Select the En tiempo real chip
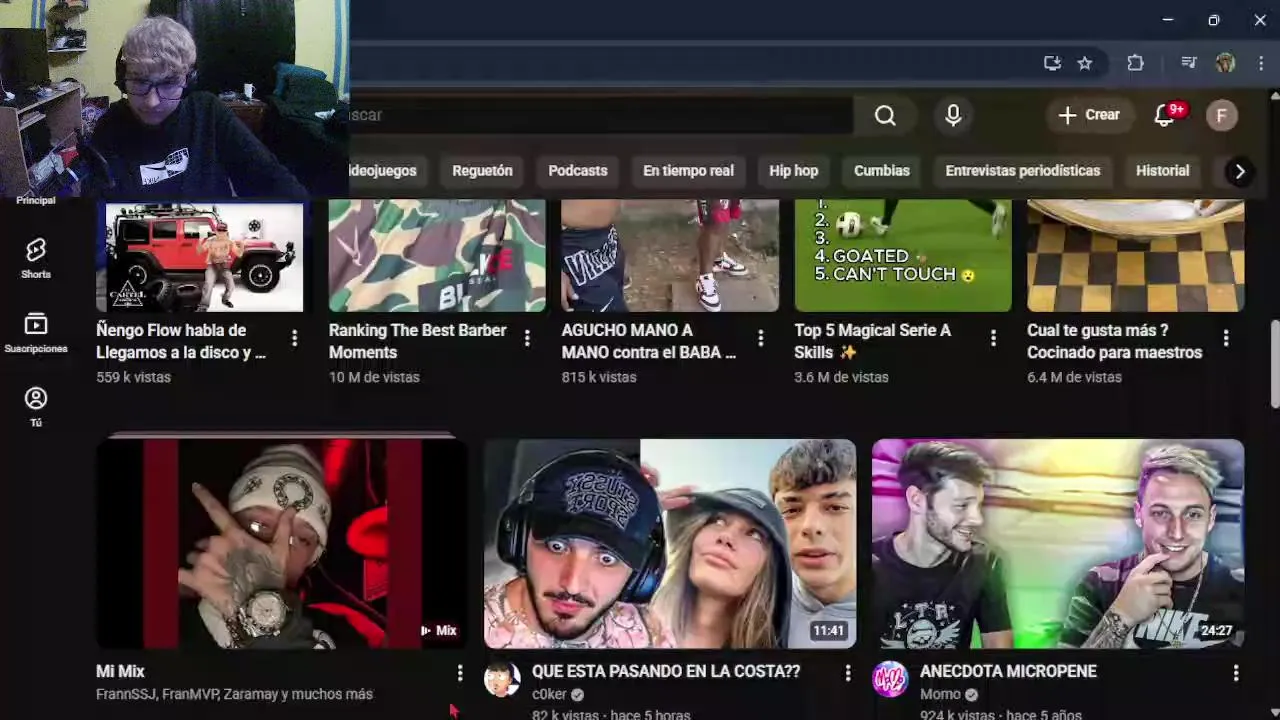Viewport: 1280px width, 720px height. pos(688,171)
